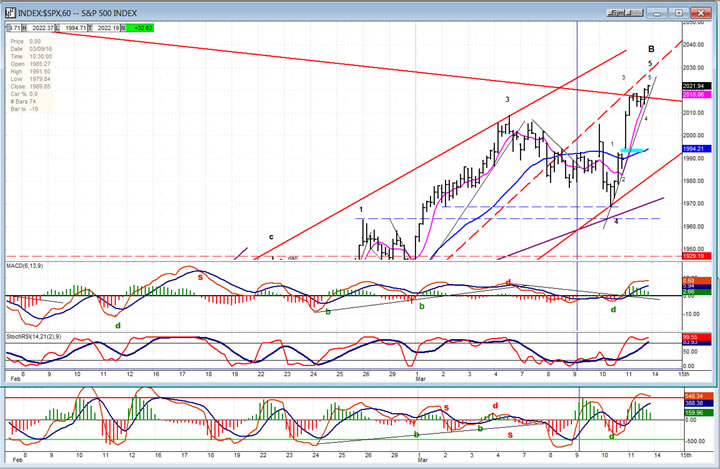Click the High 1991.50 row in data box
The height and width of the screenshot is (469, 720).
pos(31,72)
